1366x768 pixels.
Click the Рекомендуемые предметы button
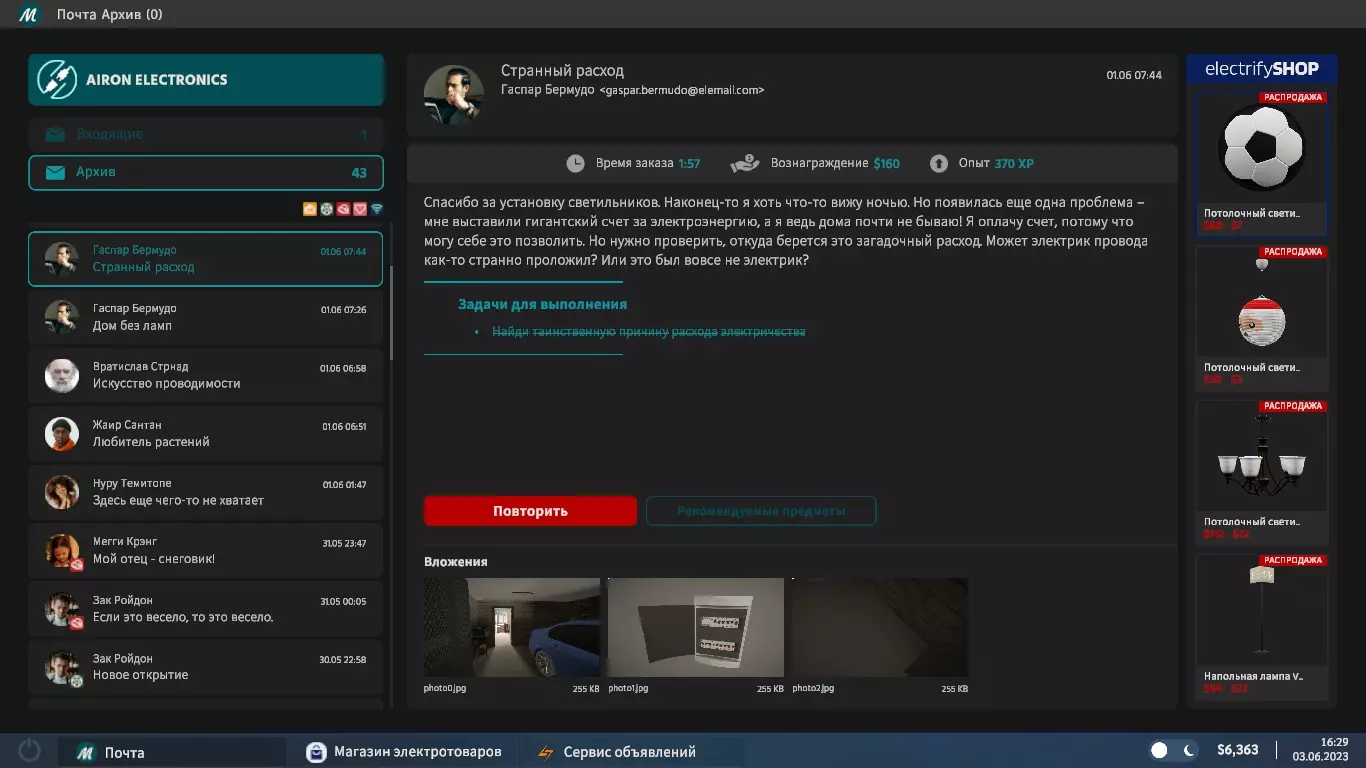[761, 511]
